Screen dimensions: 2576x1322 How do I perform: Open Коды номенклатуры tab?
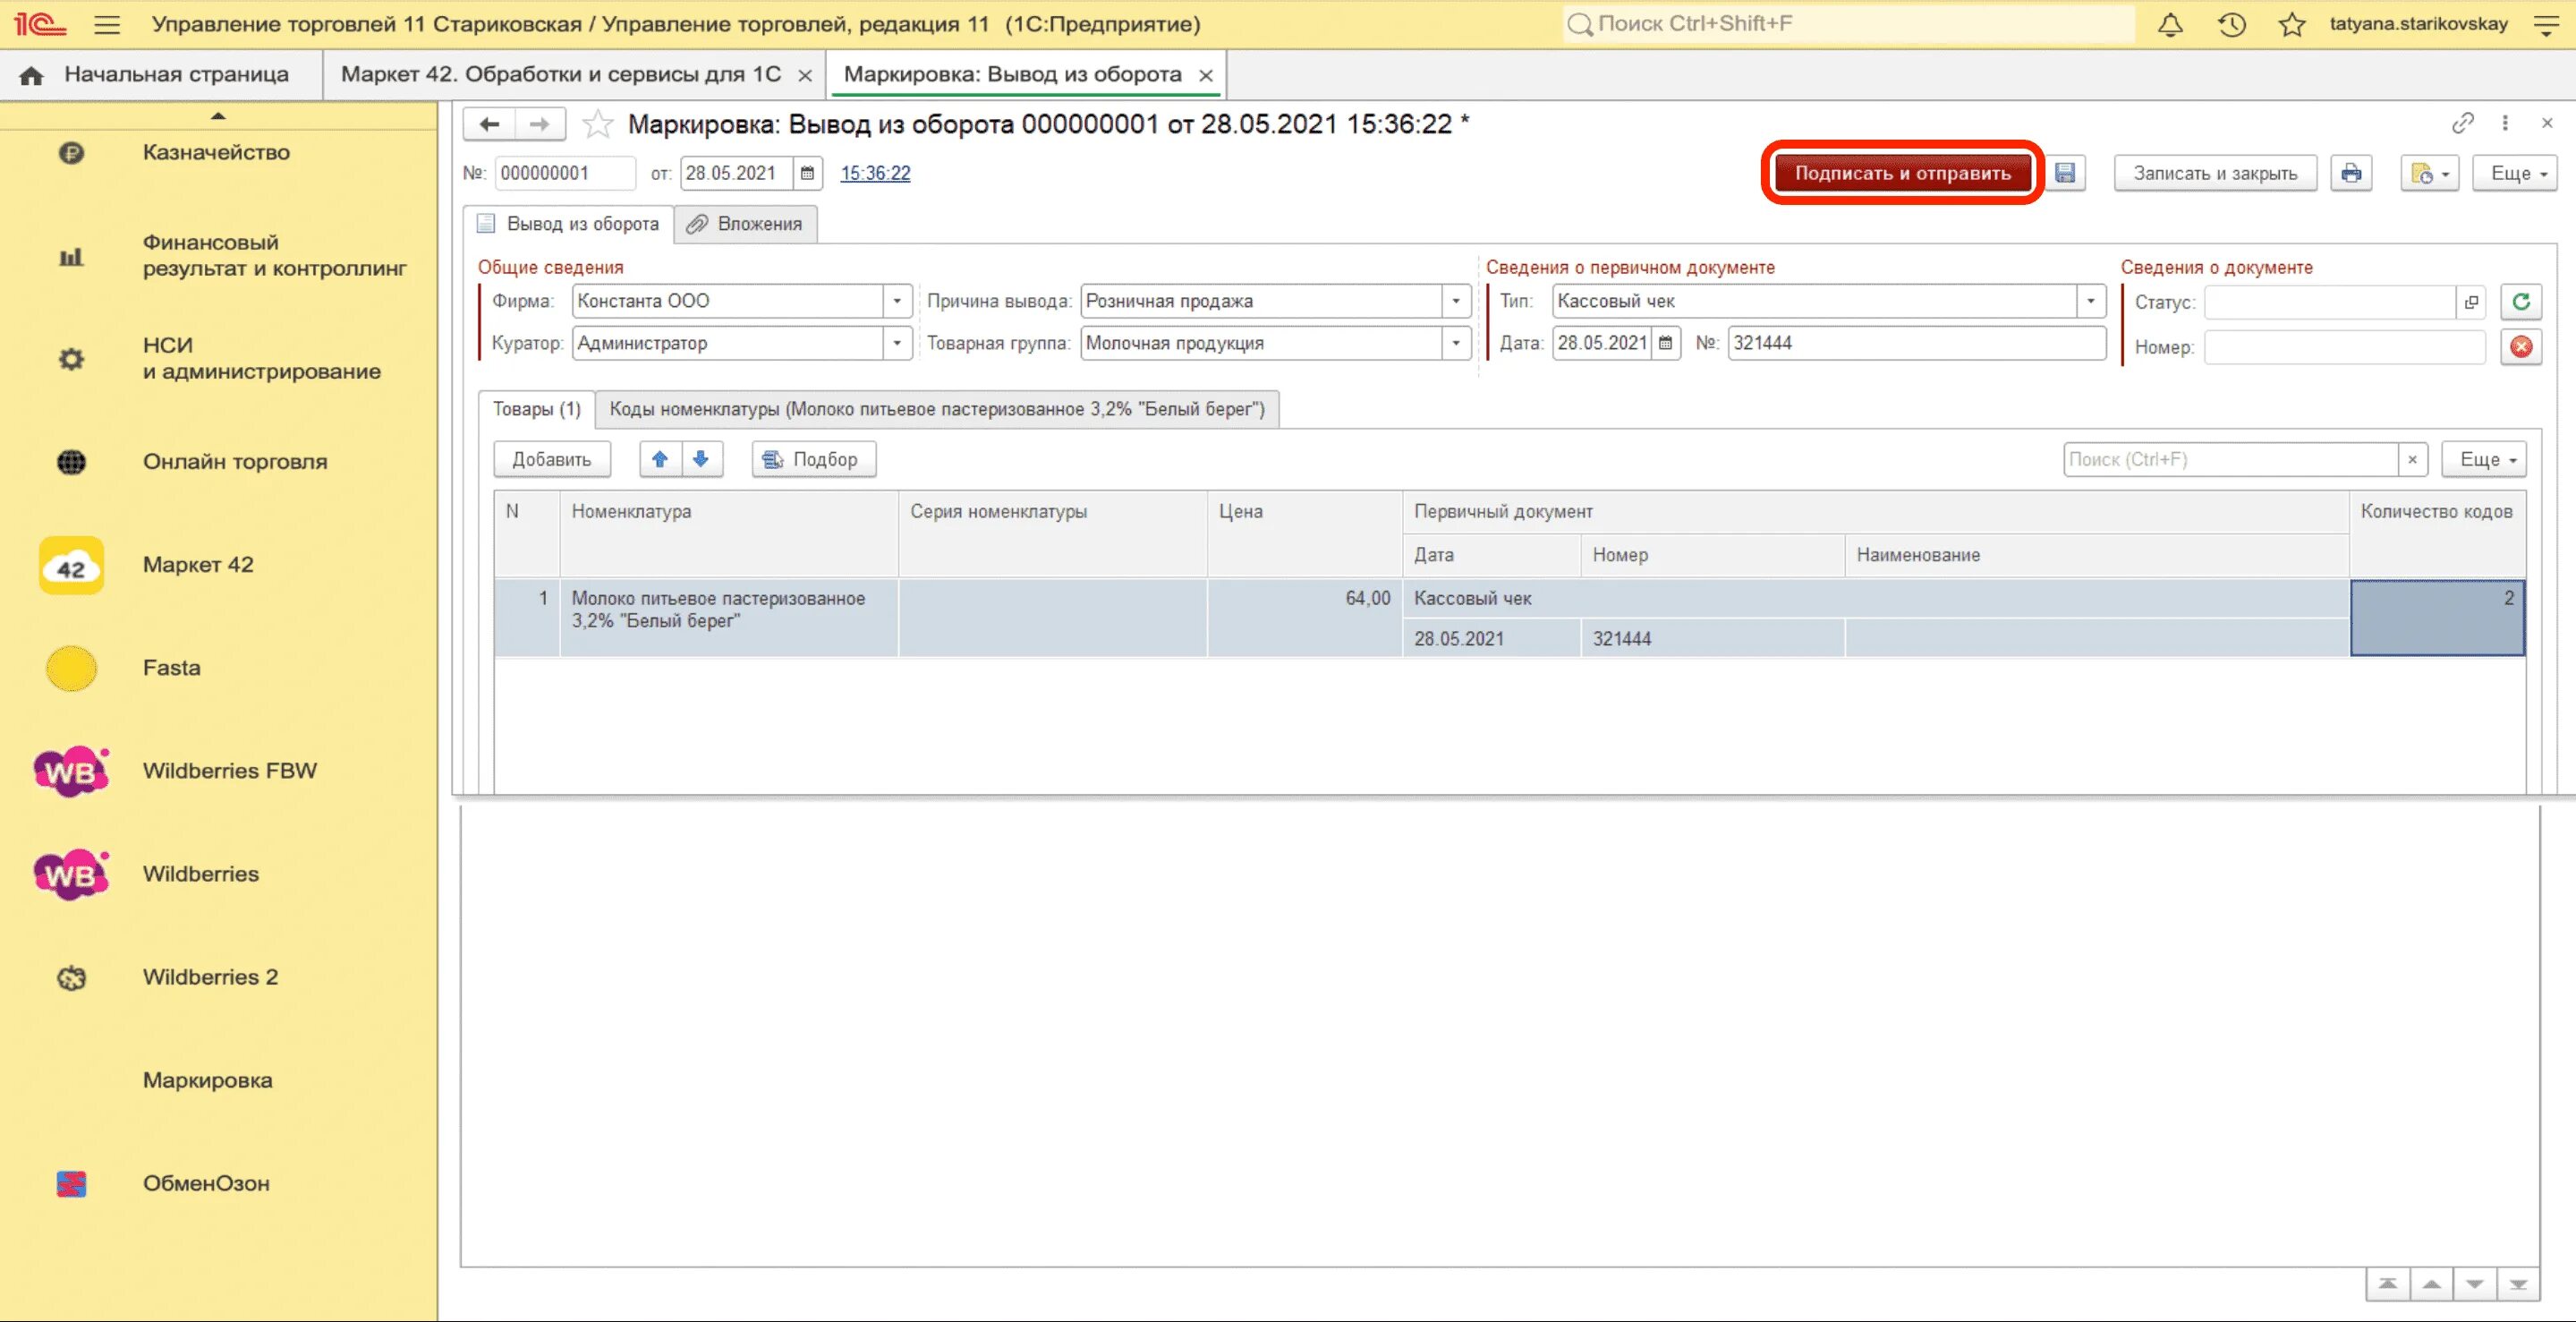pos(936,409)
